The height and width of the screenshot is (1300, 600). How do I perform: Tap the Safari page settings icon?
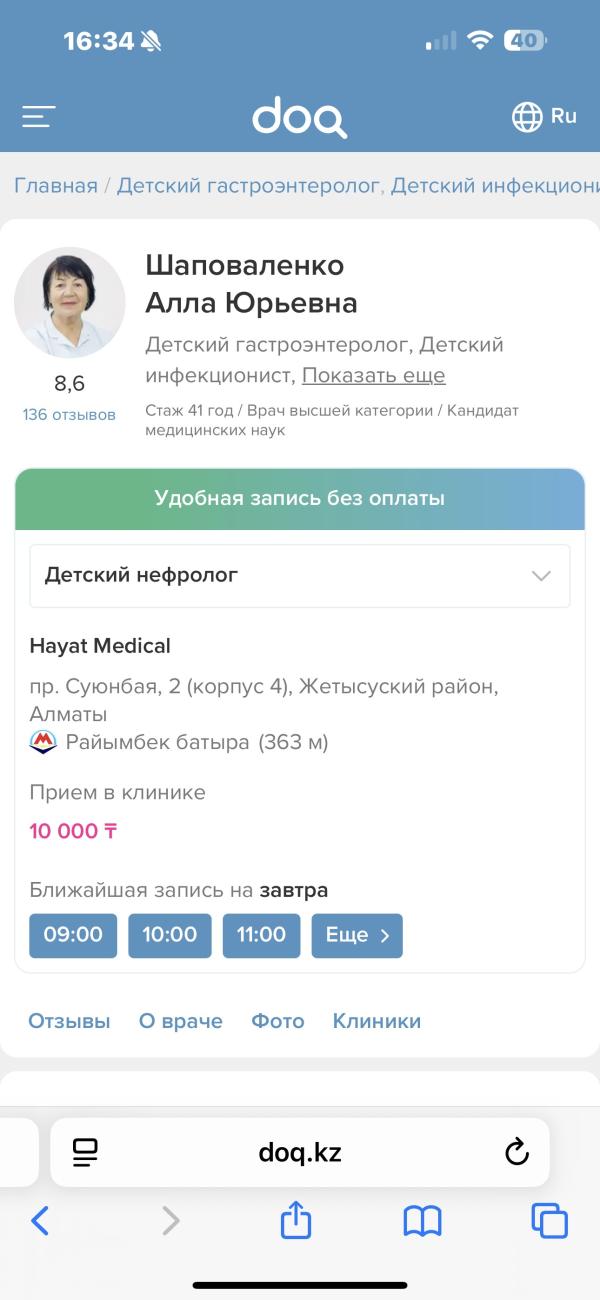click(86, 1153)
